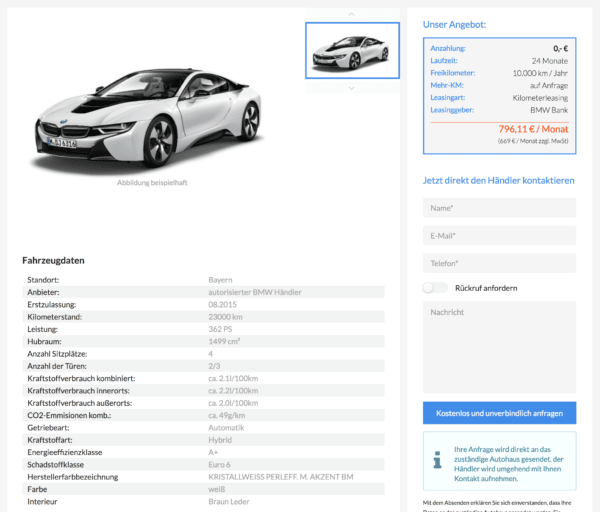Click the (669 € / Monat zzgl. MwSt) note
The width and height of the screenshot is (600, 512).
(533, 141)
